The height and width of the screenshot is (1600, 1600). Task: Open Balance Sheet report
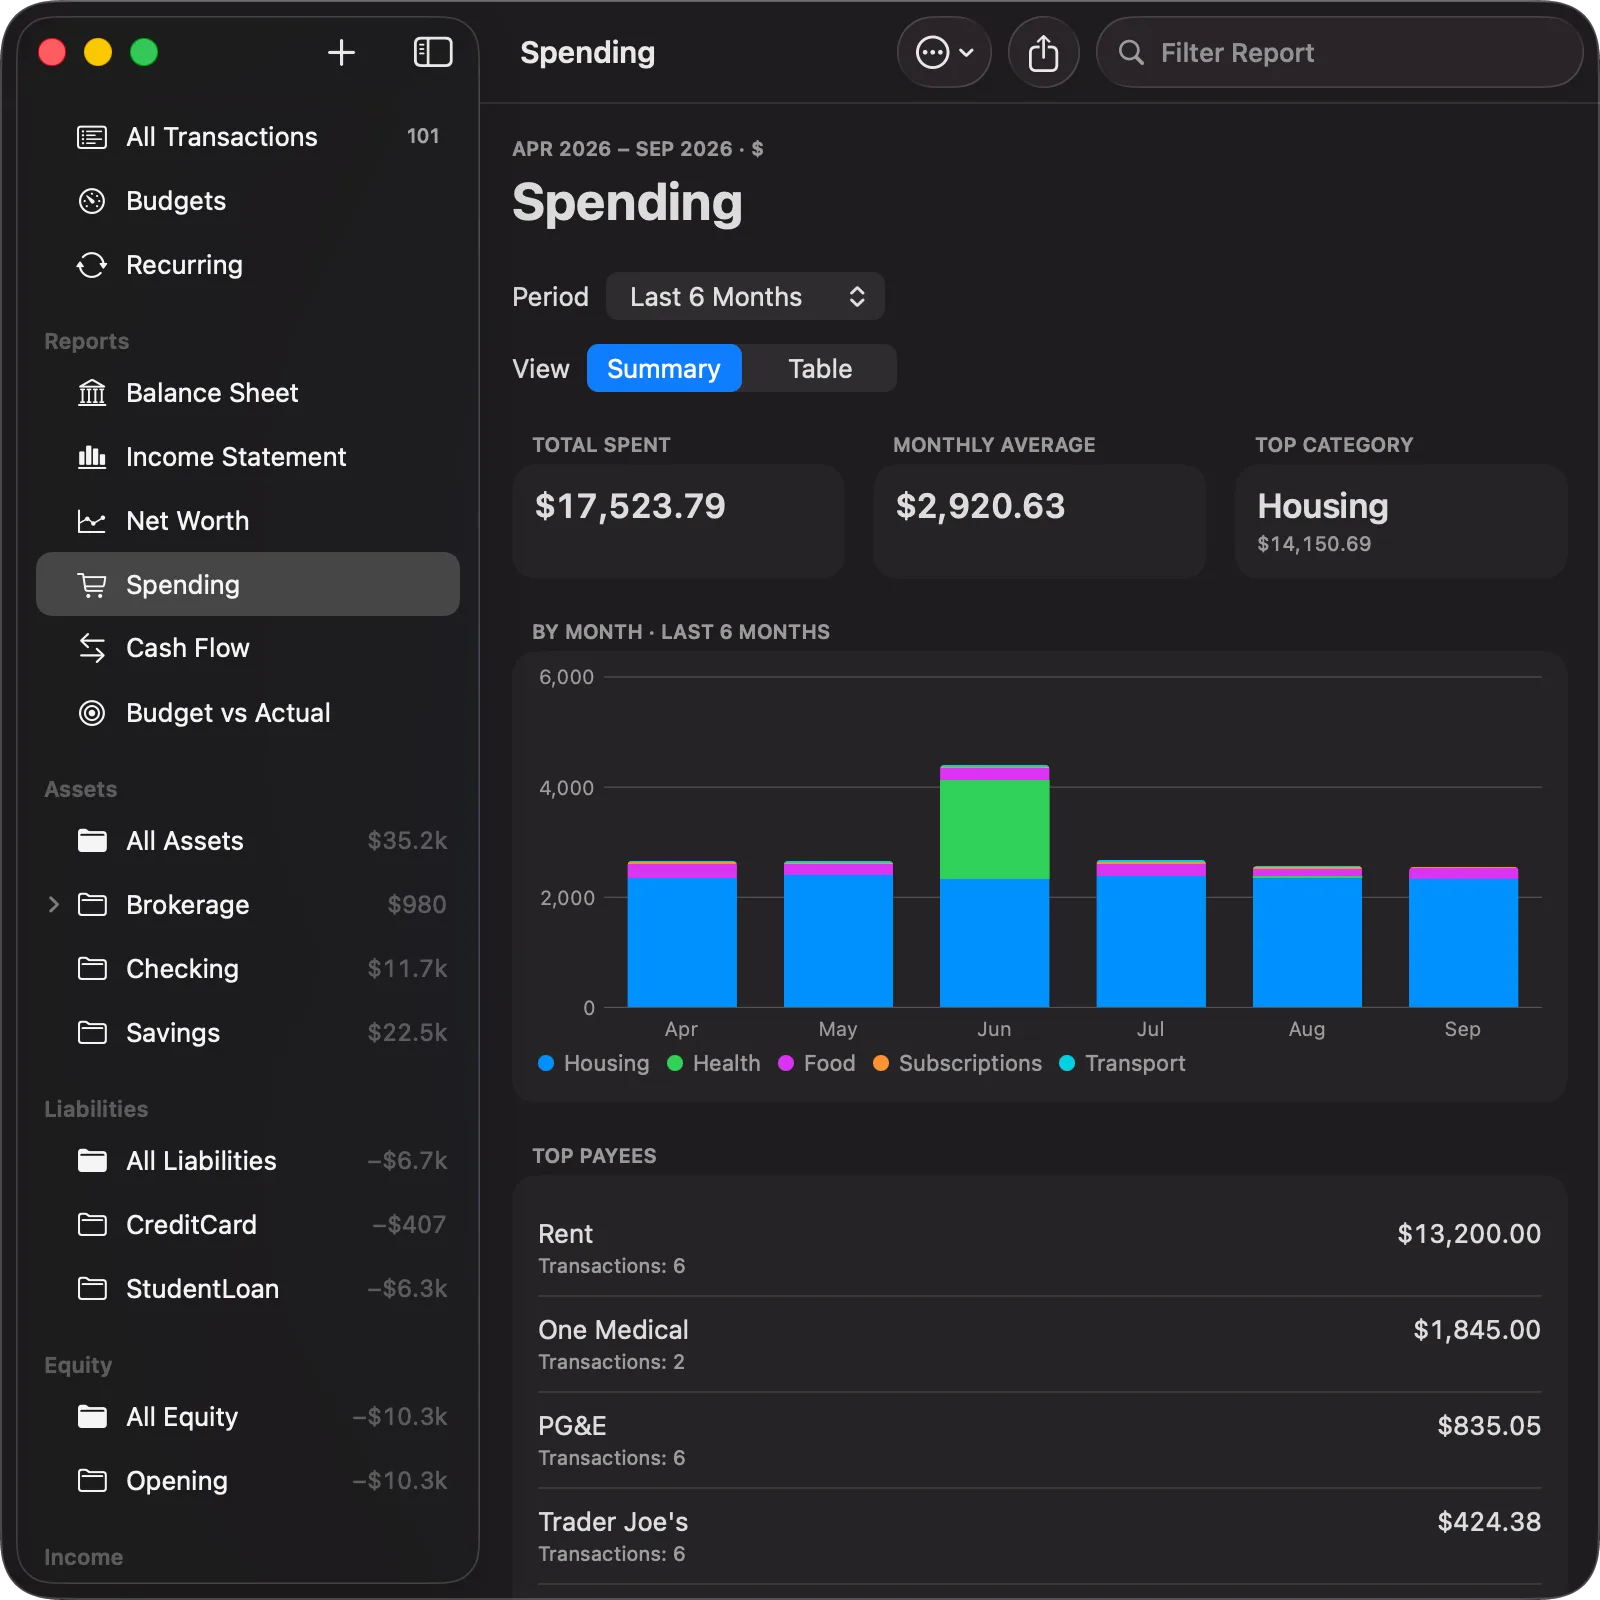click(248, 393)
